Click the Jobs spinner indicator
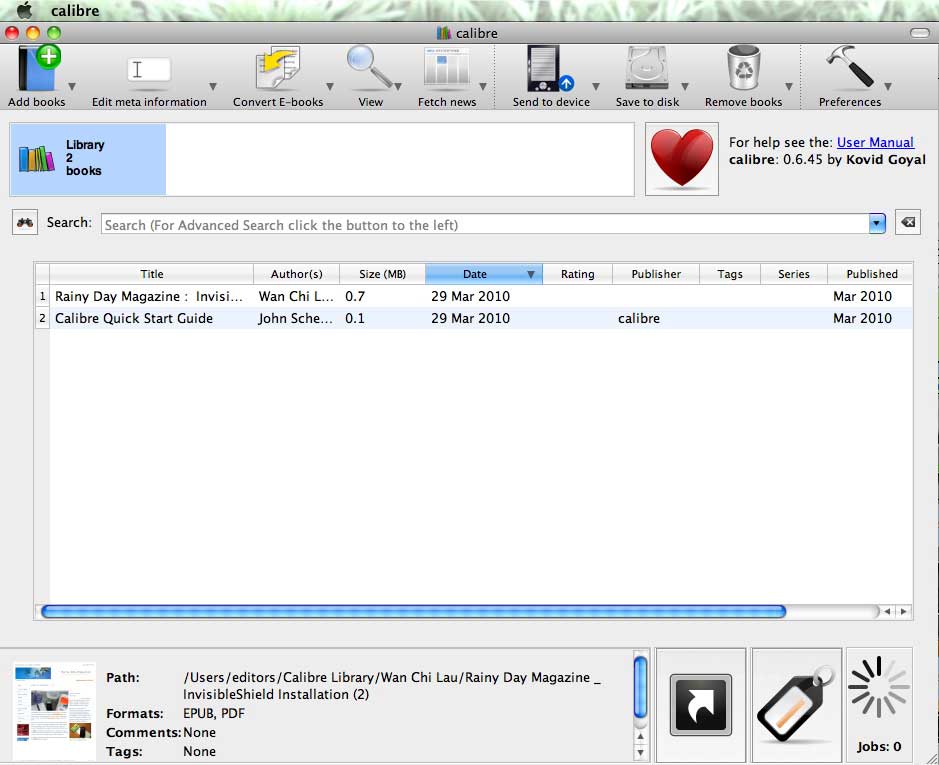939x765 pixels. [x=879, y=687]
